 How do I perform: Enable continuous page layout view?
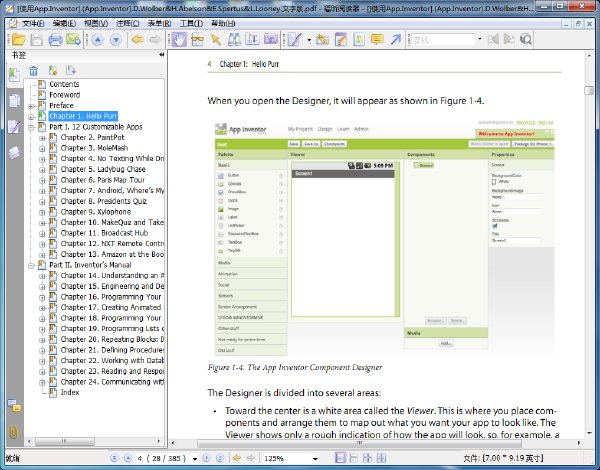(354, 458)
